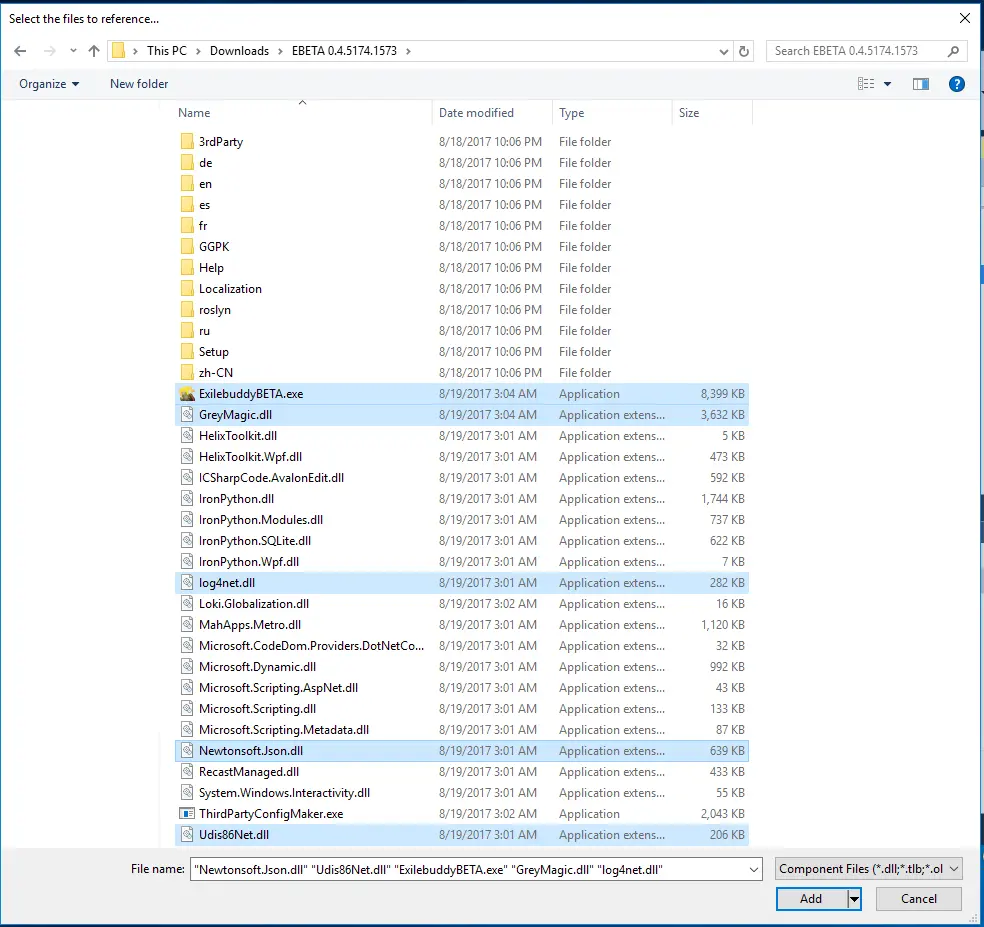Click the File name input field
984x927 pixels.
468,869
